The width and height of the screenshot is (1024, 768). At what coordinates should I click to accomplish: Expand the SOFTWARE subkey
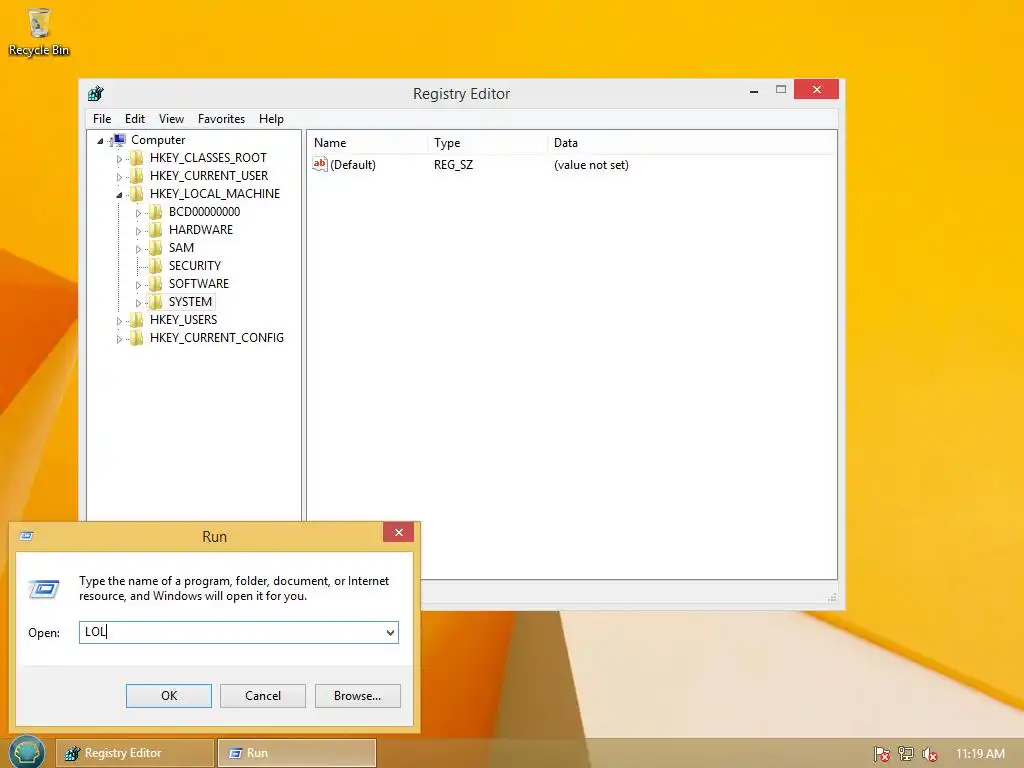click(x=138, y=285)
